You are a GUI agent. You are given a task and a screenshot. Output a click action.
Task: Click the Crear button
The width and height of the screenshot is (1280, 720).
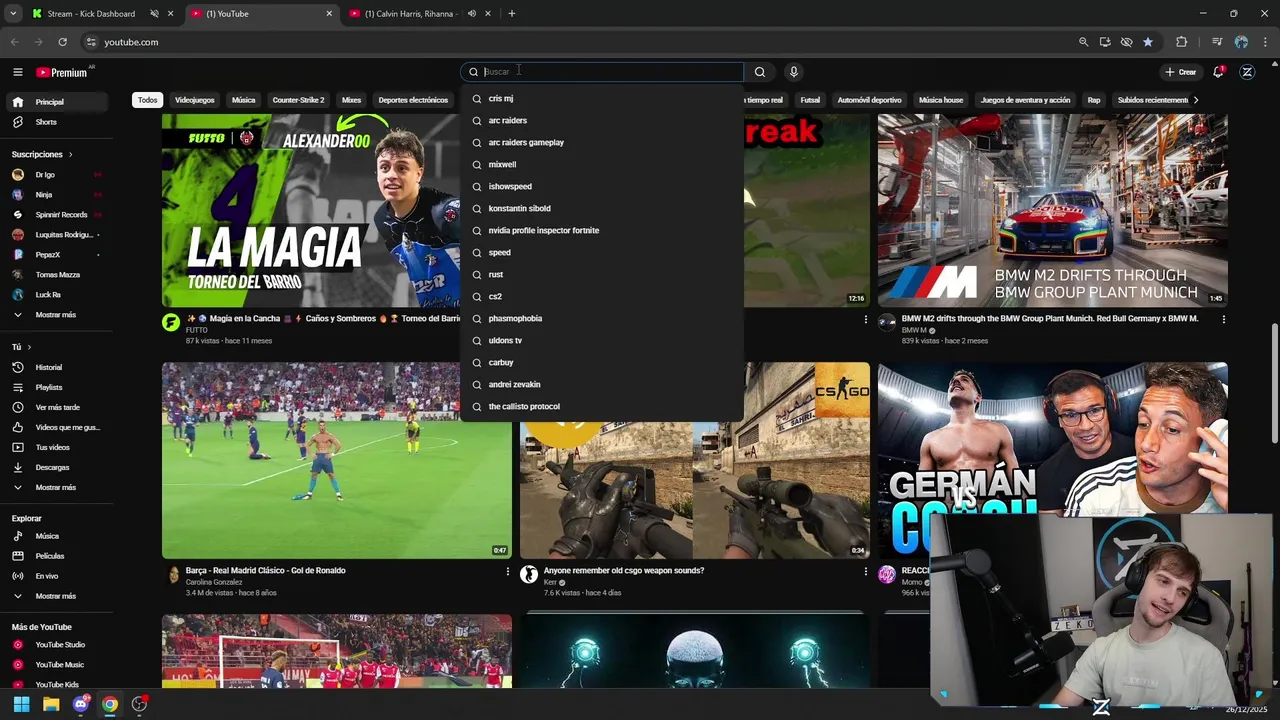tap(1180, 72)
